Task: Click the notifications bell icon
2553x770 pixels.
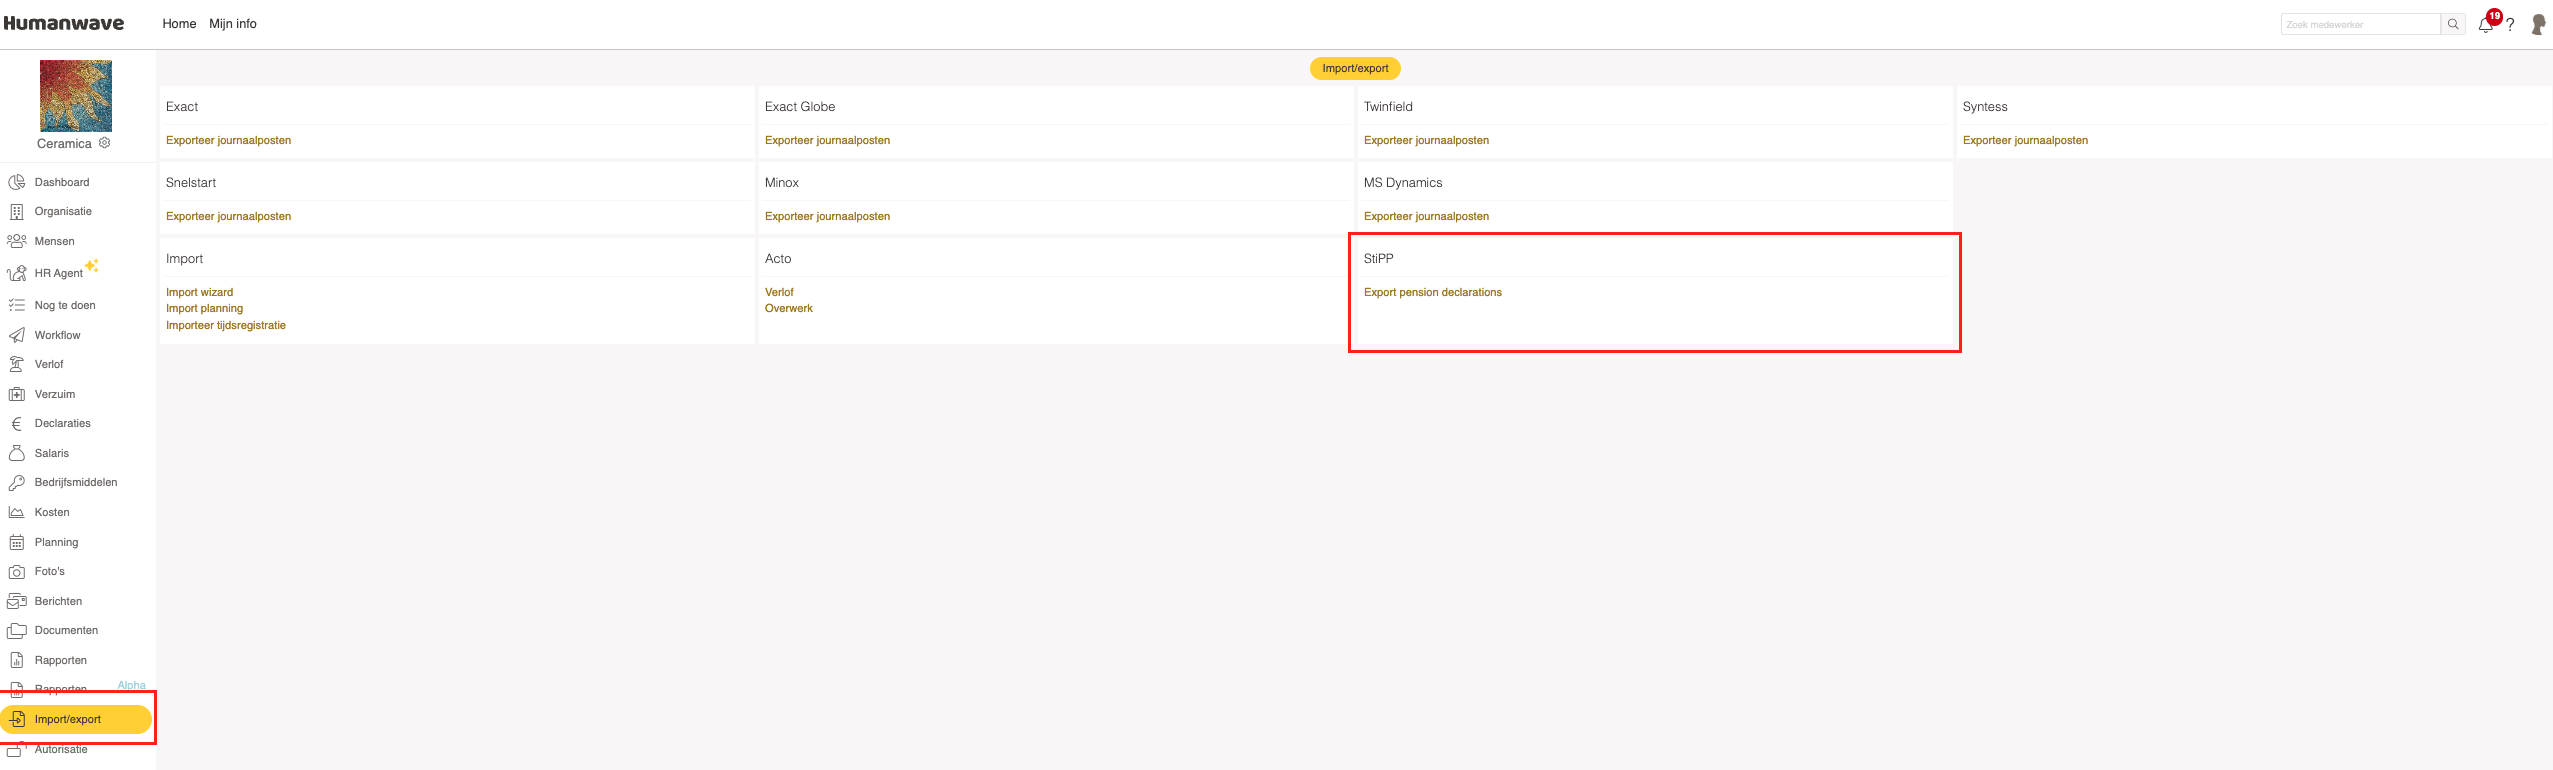Action: [2485, 25]
